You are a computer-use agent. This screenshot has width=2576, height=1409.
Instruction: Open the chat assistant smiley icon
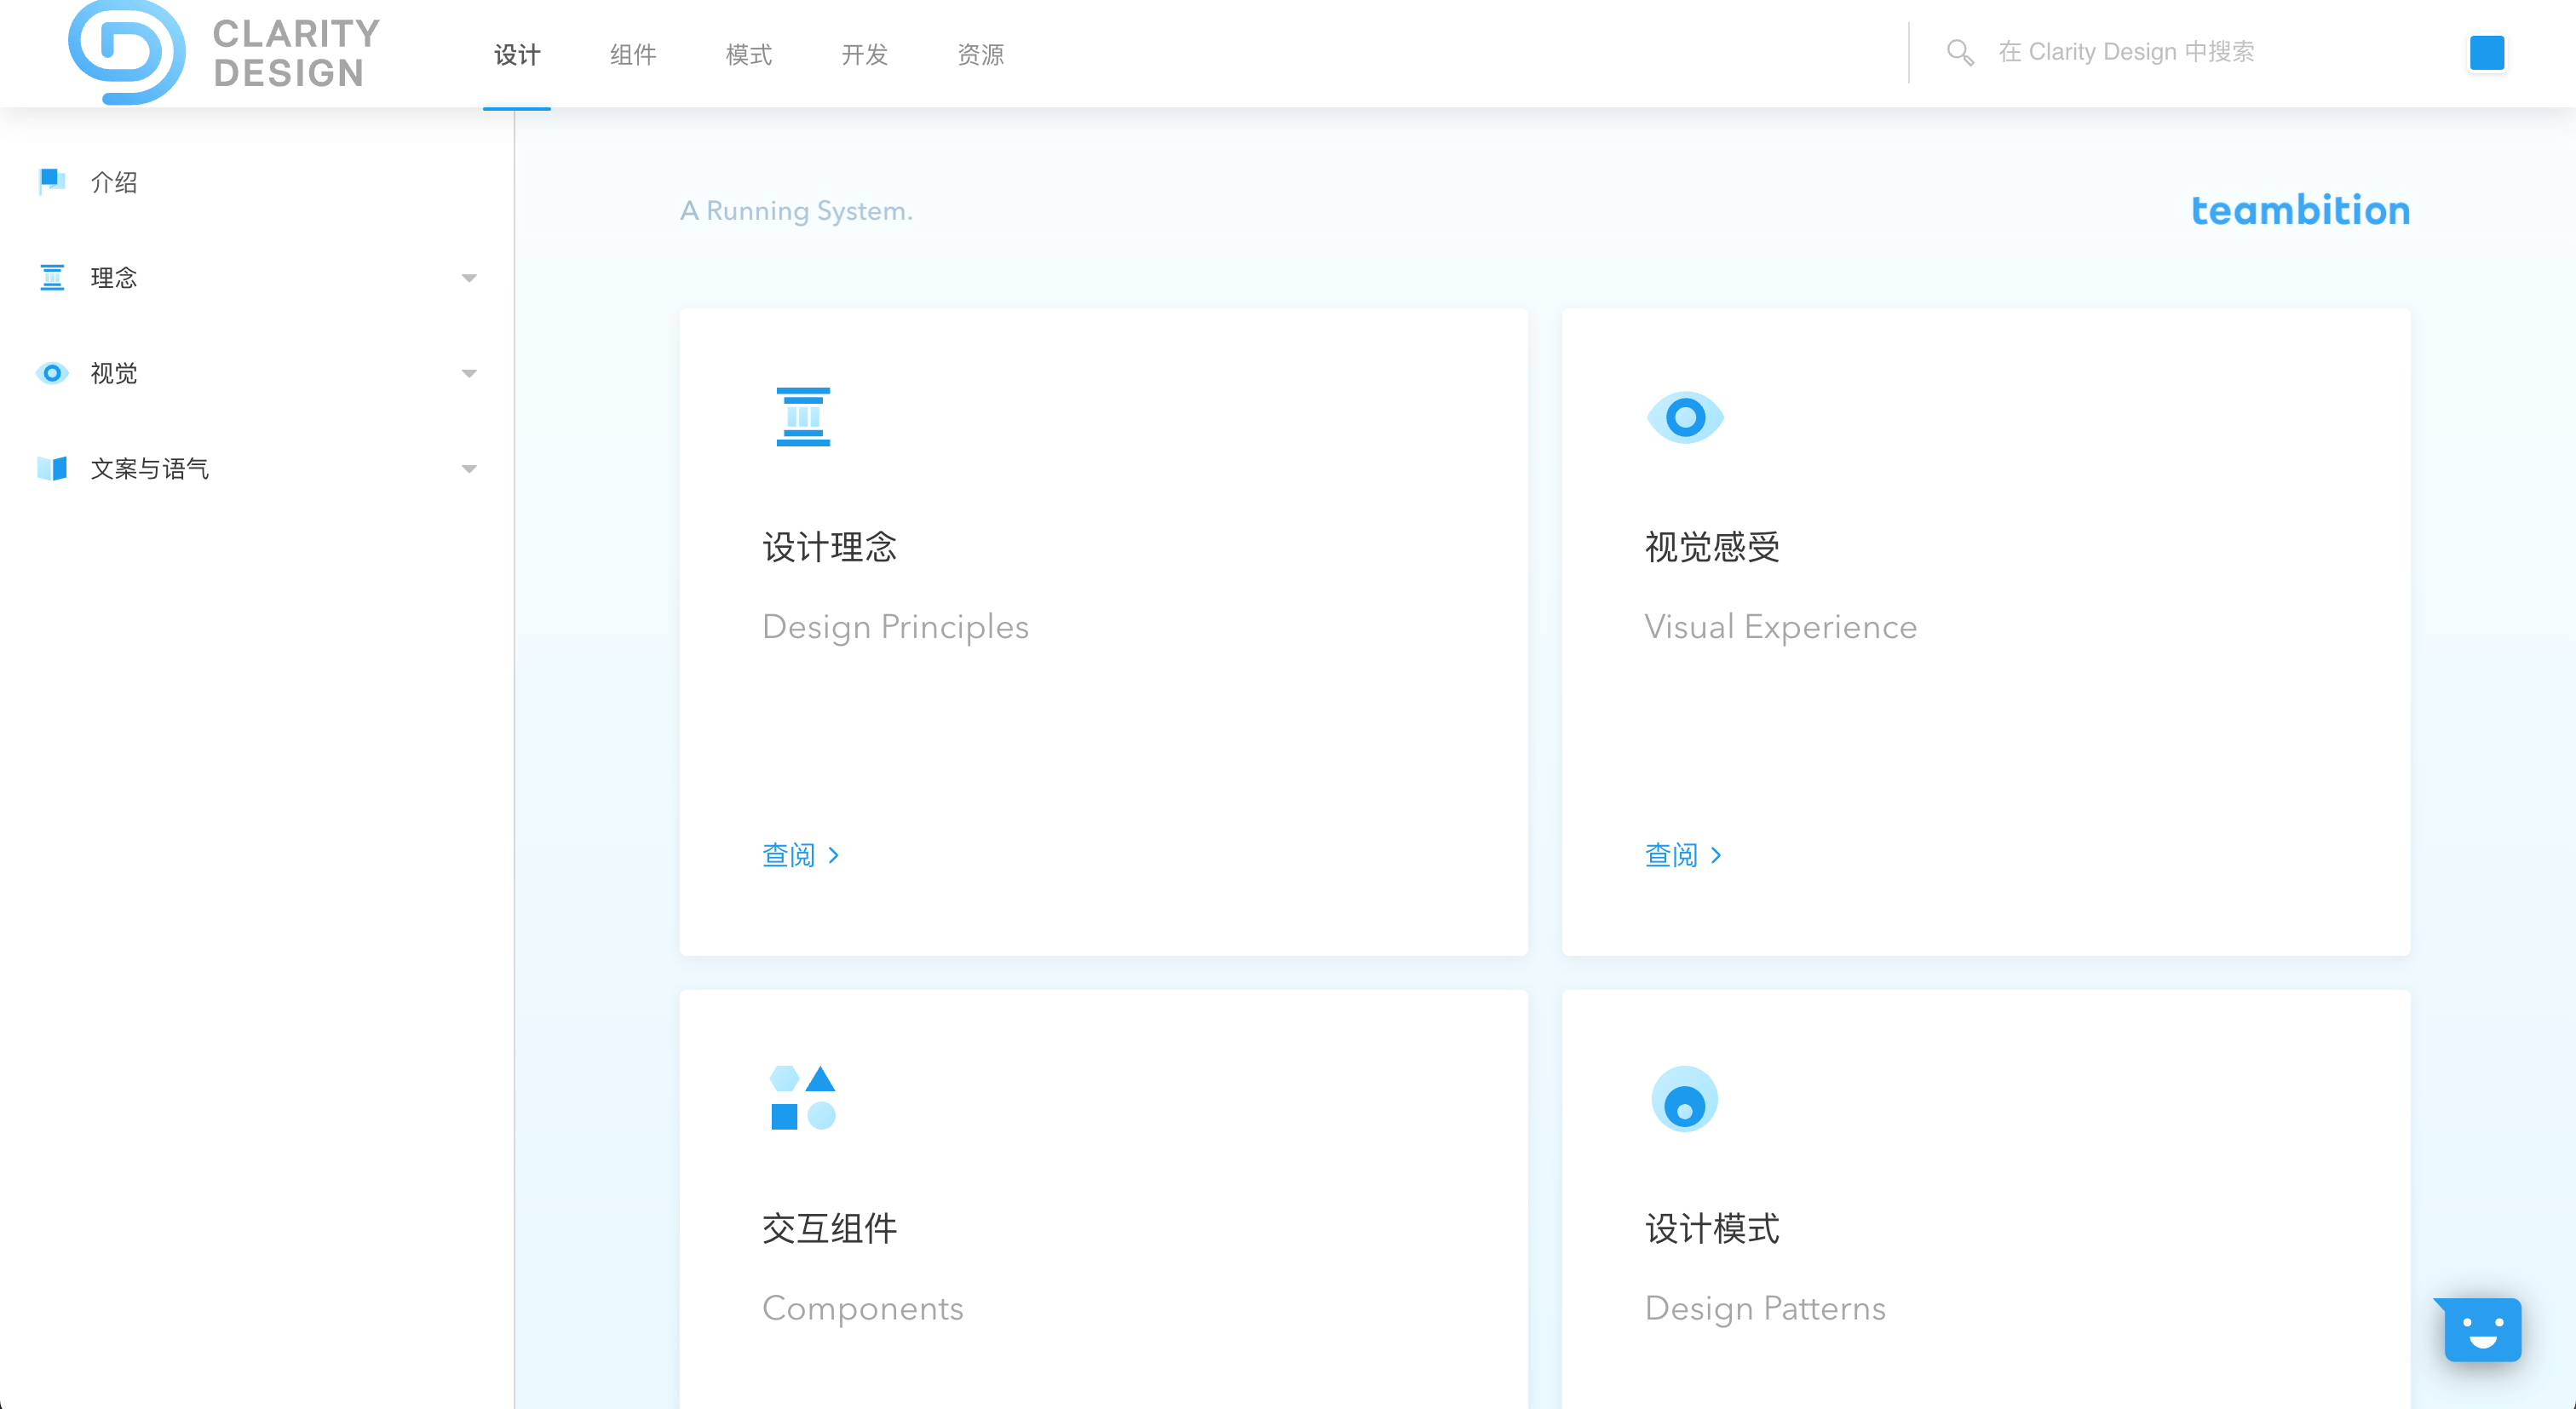tap(2482, 1330)
